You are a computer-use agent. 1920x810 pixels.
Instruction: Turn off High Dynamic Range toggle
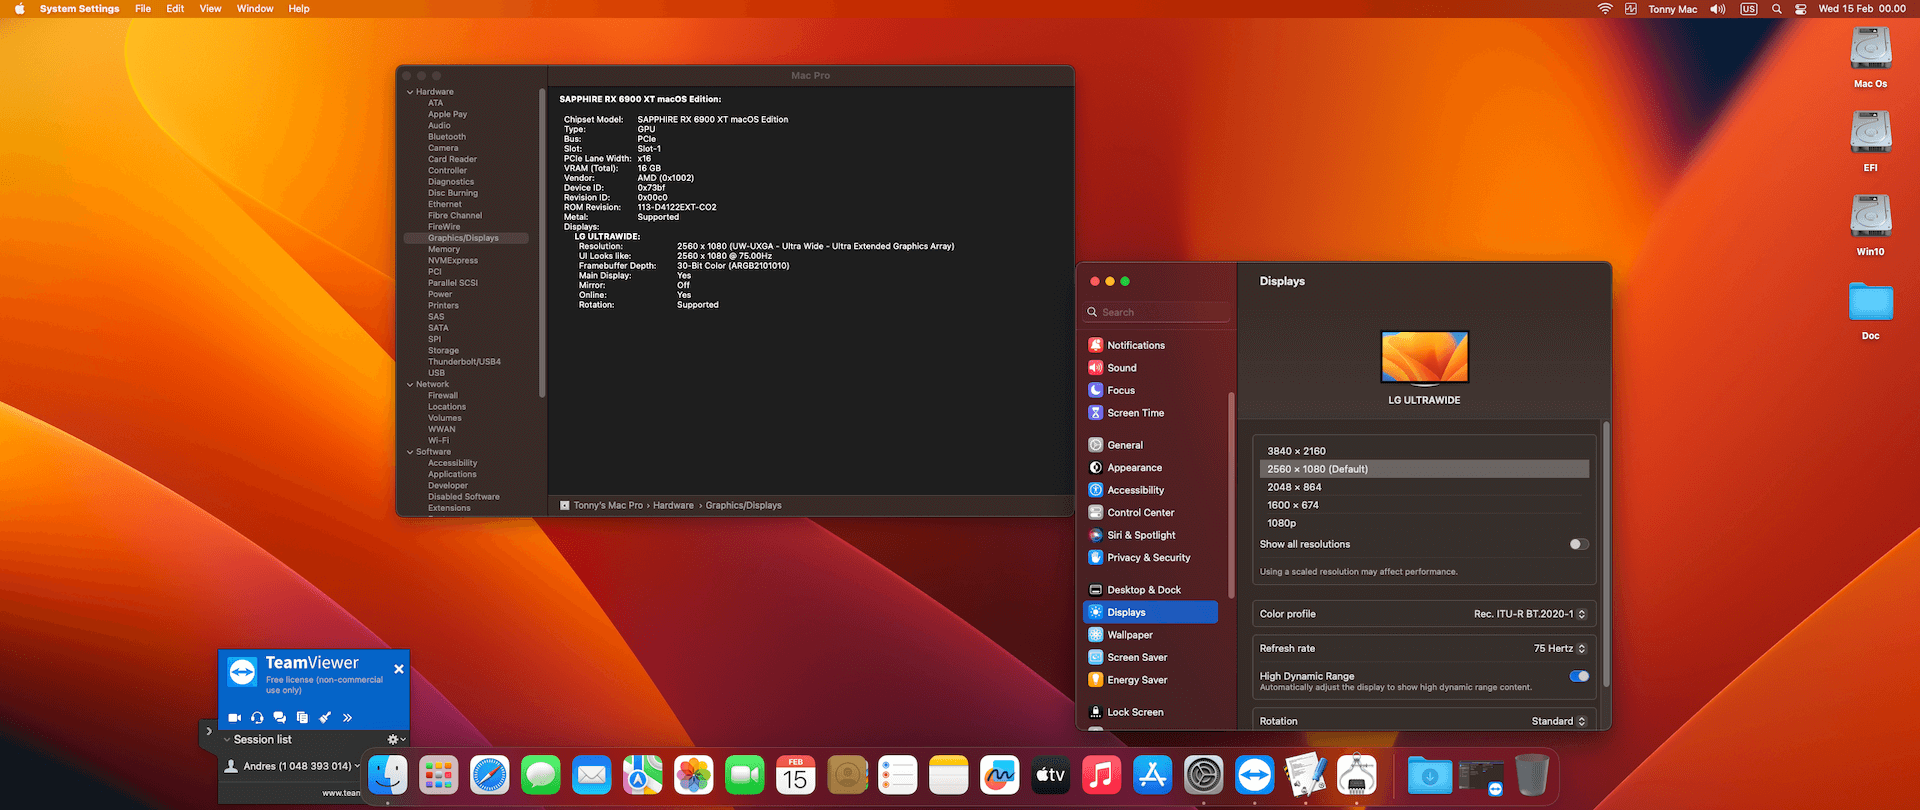tap(1578, 677)
